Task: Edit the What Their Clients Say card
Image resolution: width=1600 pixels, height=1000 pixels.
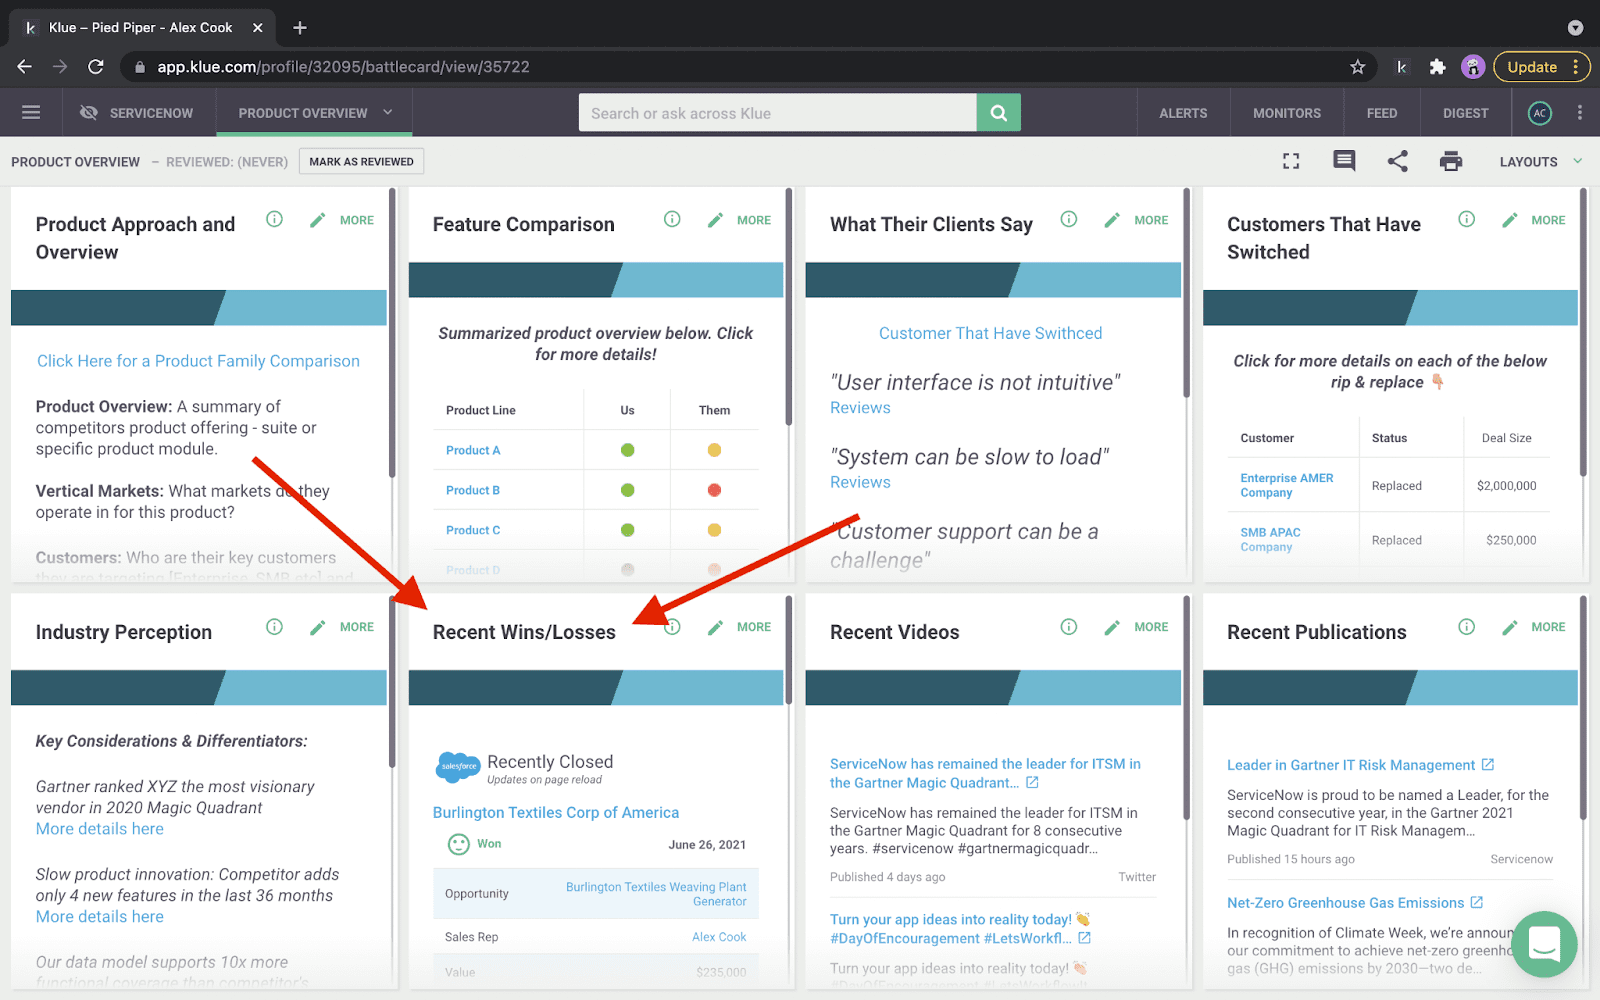Action: pos(1112,220)
